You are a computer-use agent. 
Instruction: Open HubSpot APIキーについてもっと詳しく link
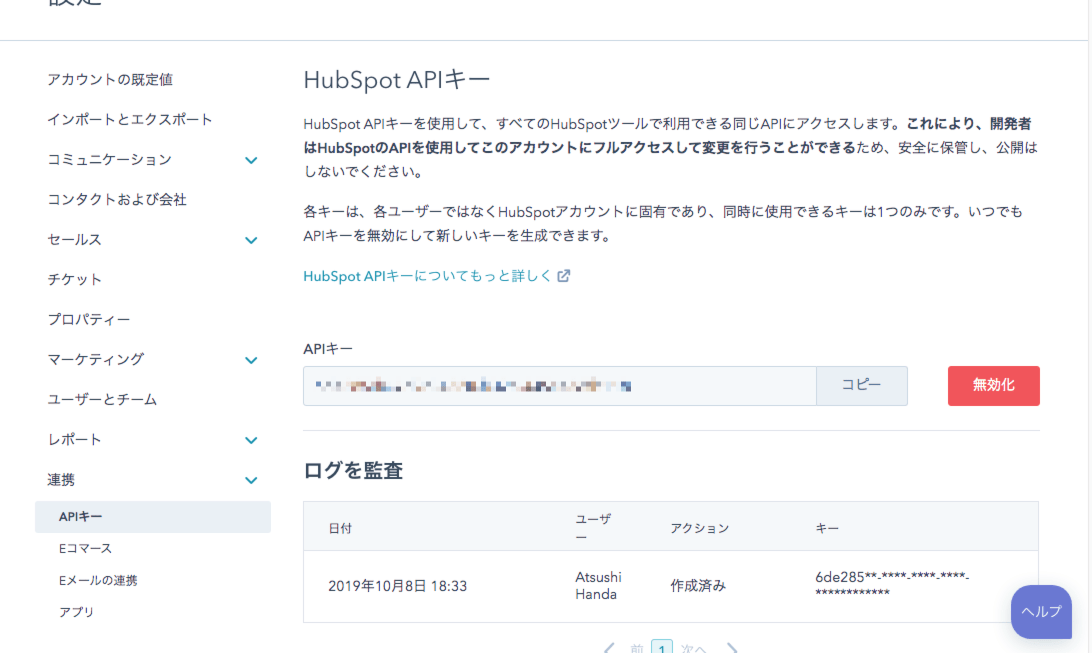pos(428,276)
